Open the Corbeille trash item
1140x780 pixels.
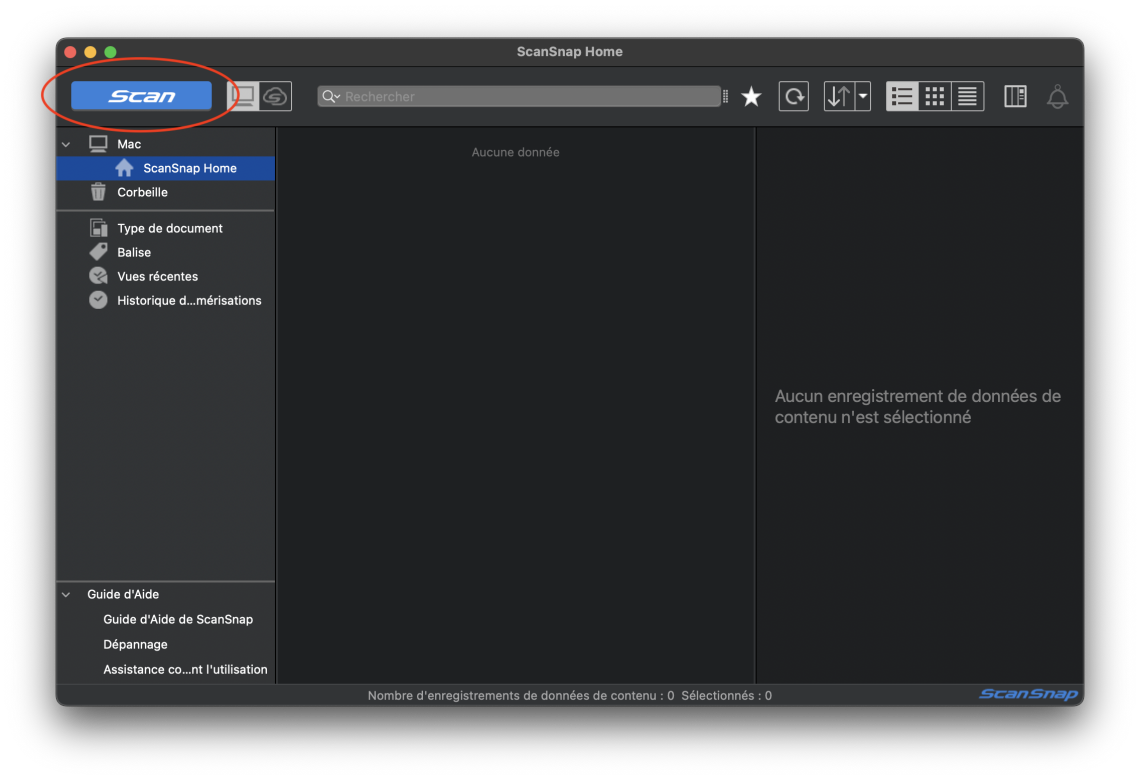(142, 192)
